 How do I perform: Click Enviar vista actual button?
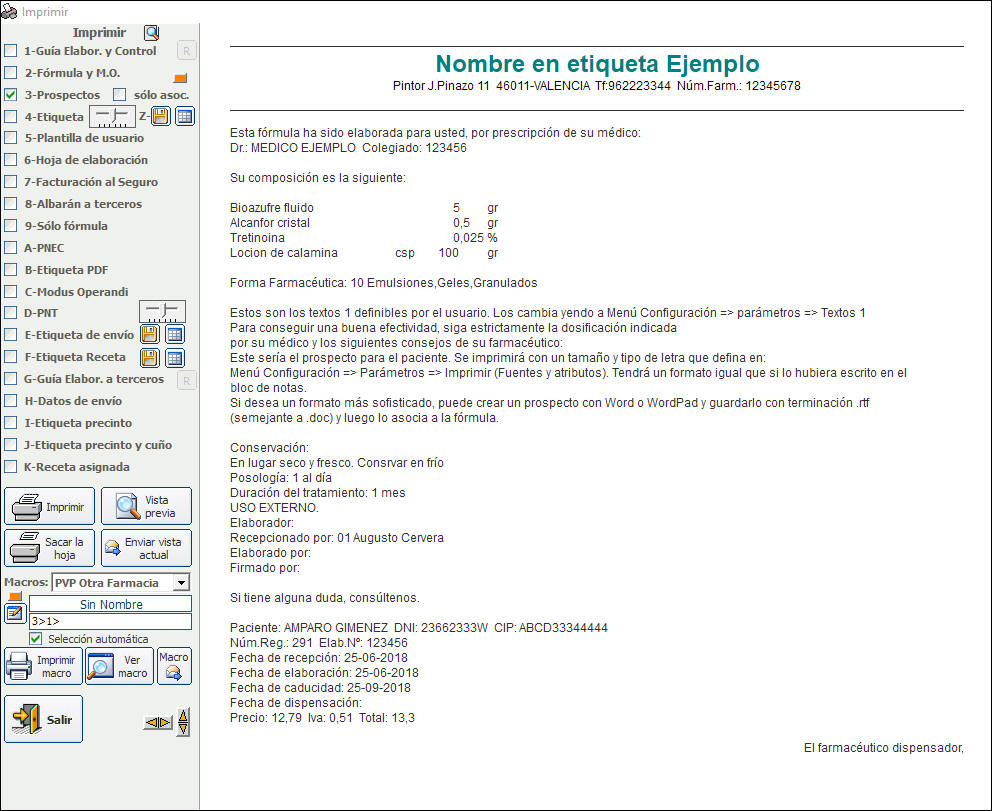146,548
